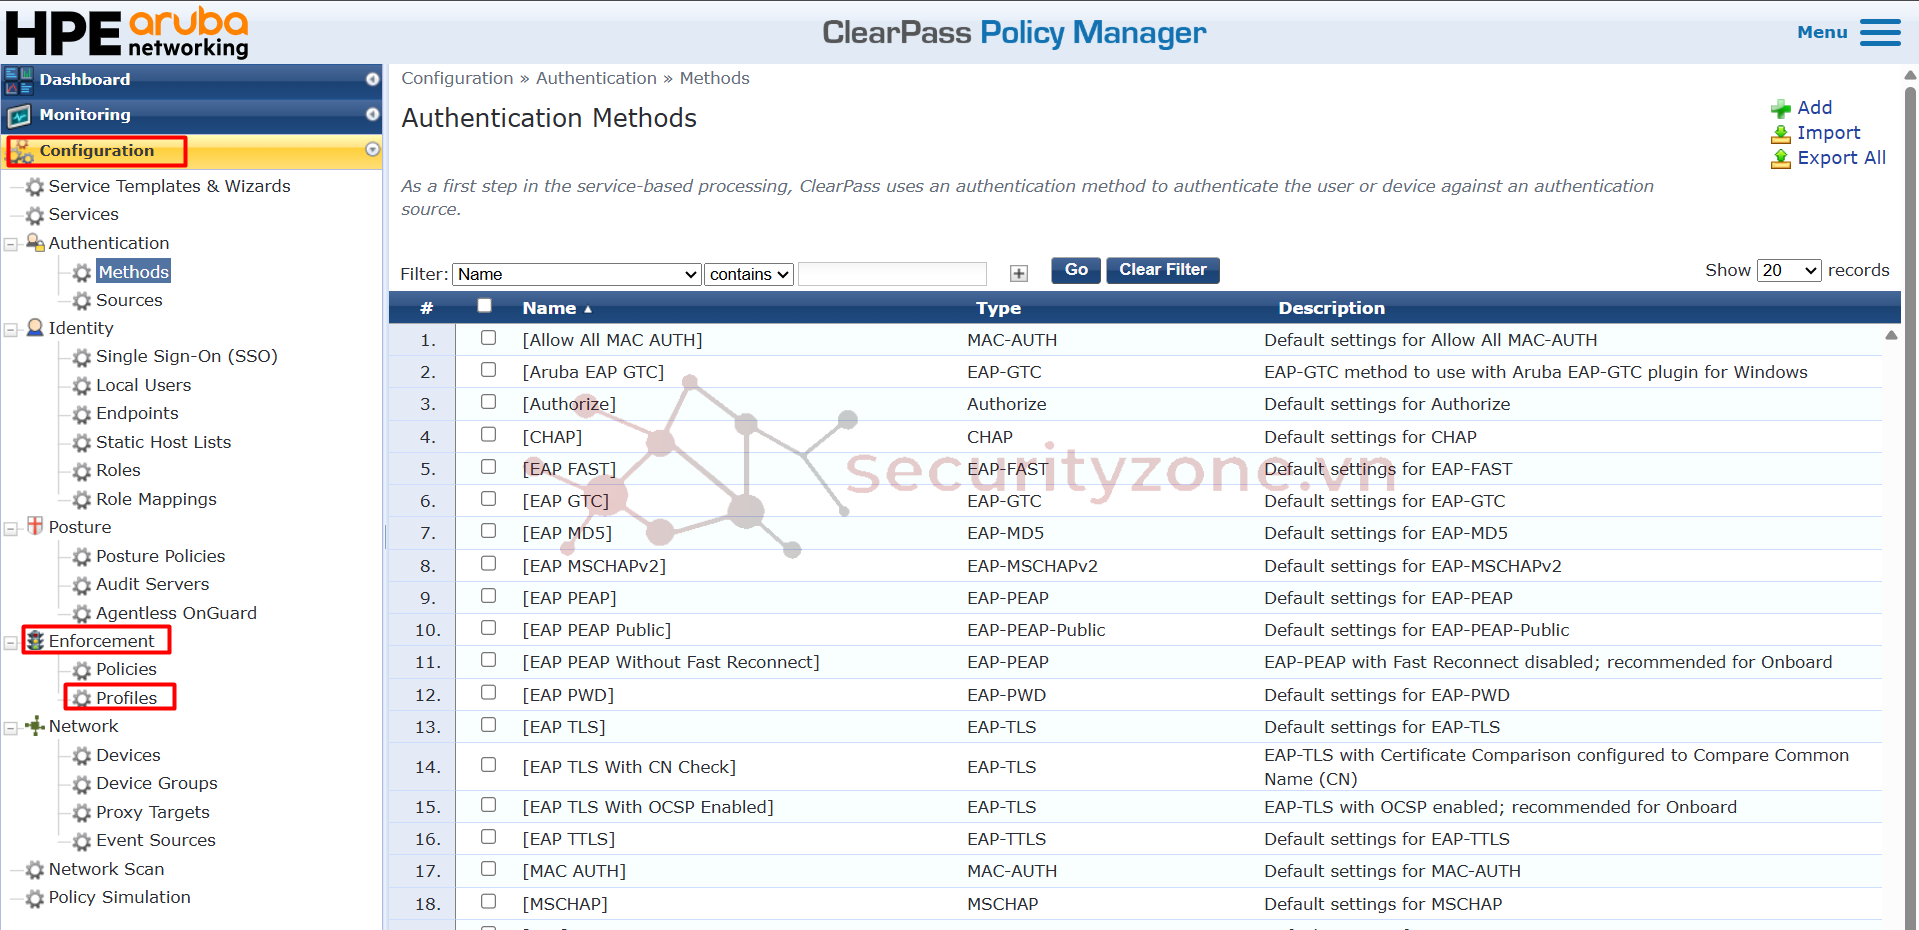Click gear icon beside Policy Simulation
The height and width of the screenshot is (930, 1919).
click(35, 898)
